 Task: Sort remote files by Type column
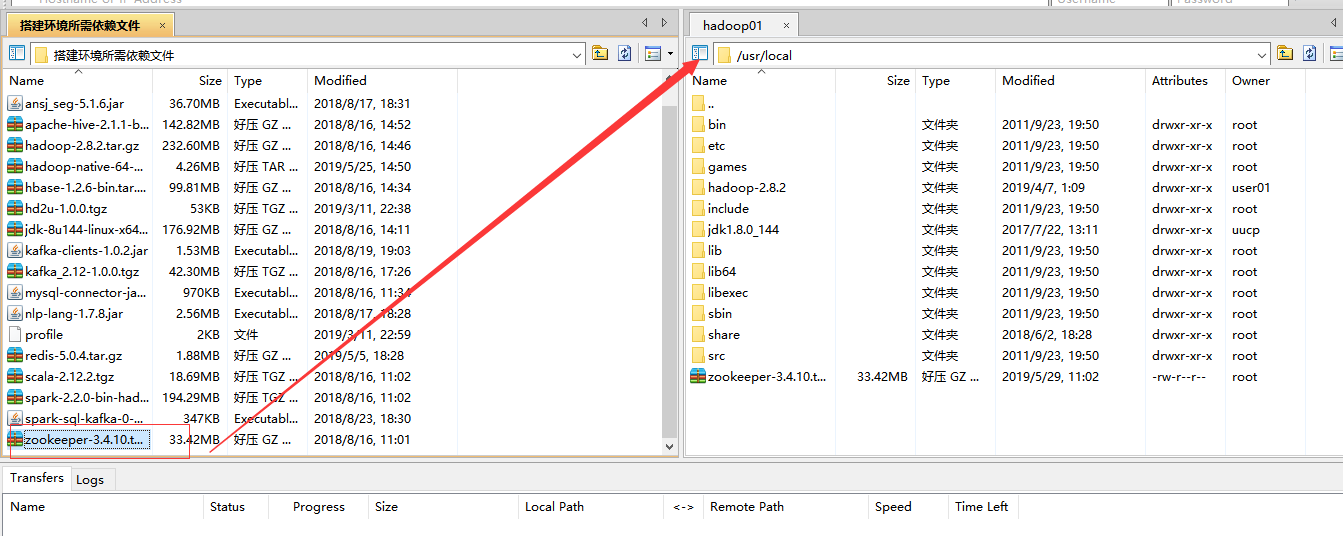[x=956, y=80]
